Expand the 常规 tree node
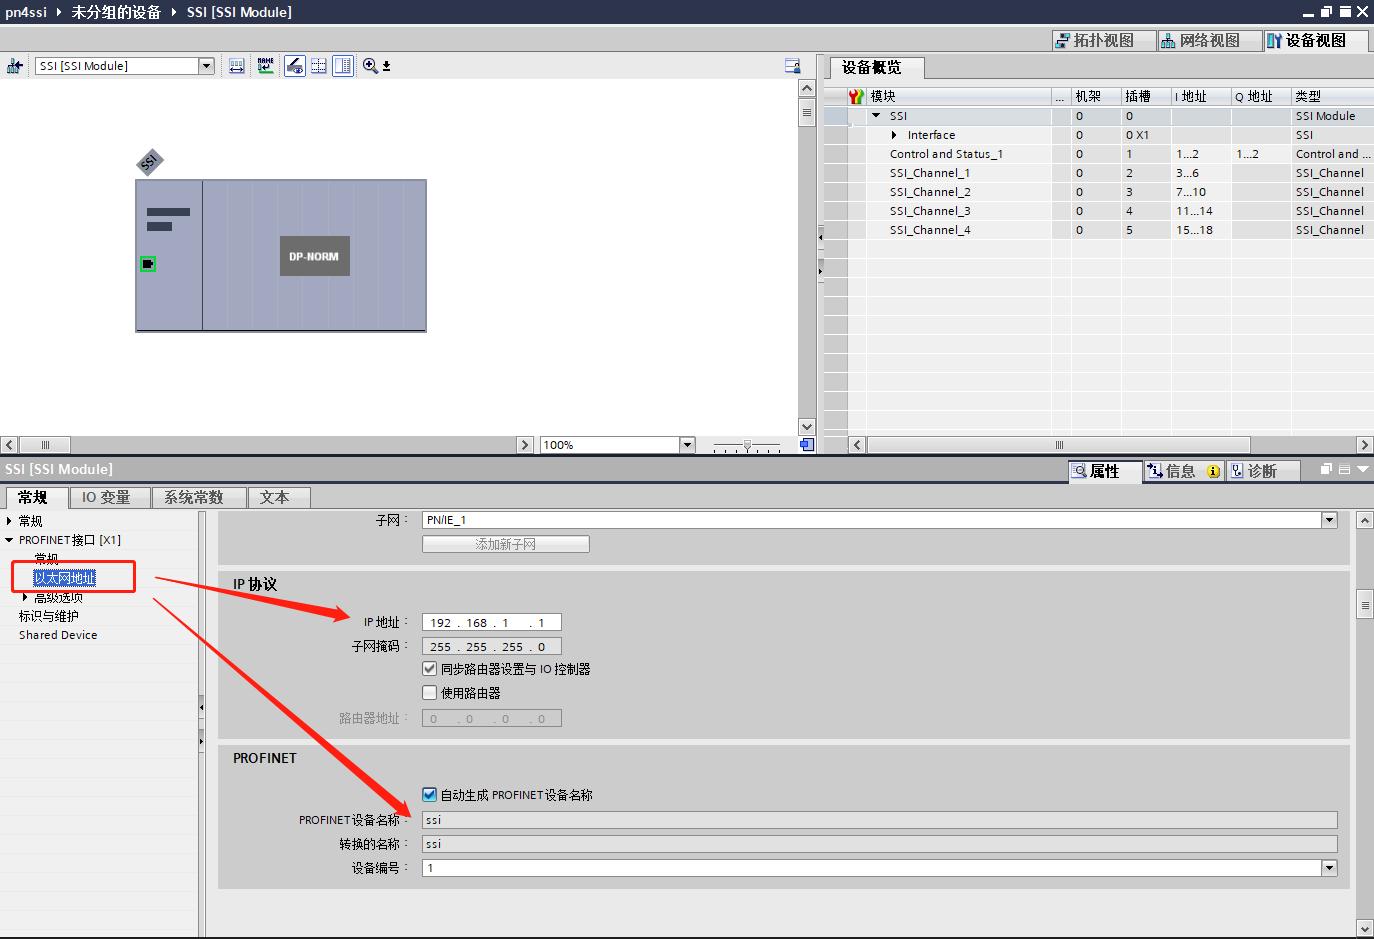Screen dimensions: 1374x939 (10, 521)
